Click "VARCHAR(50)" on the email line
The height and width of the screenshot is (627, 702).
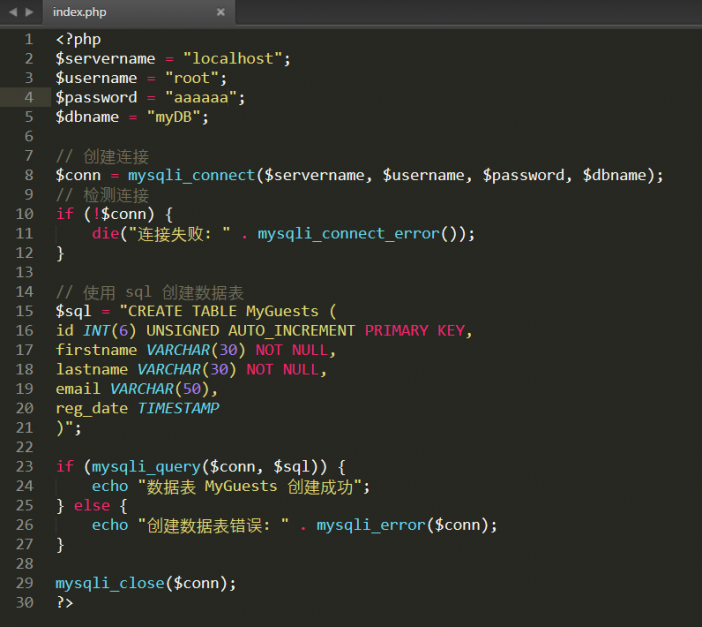(159, 389)
